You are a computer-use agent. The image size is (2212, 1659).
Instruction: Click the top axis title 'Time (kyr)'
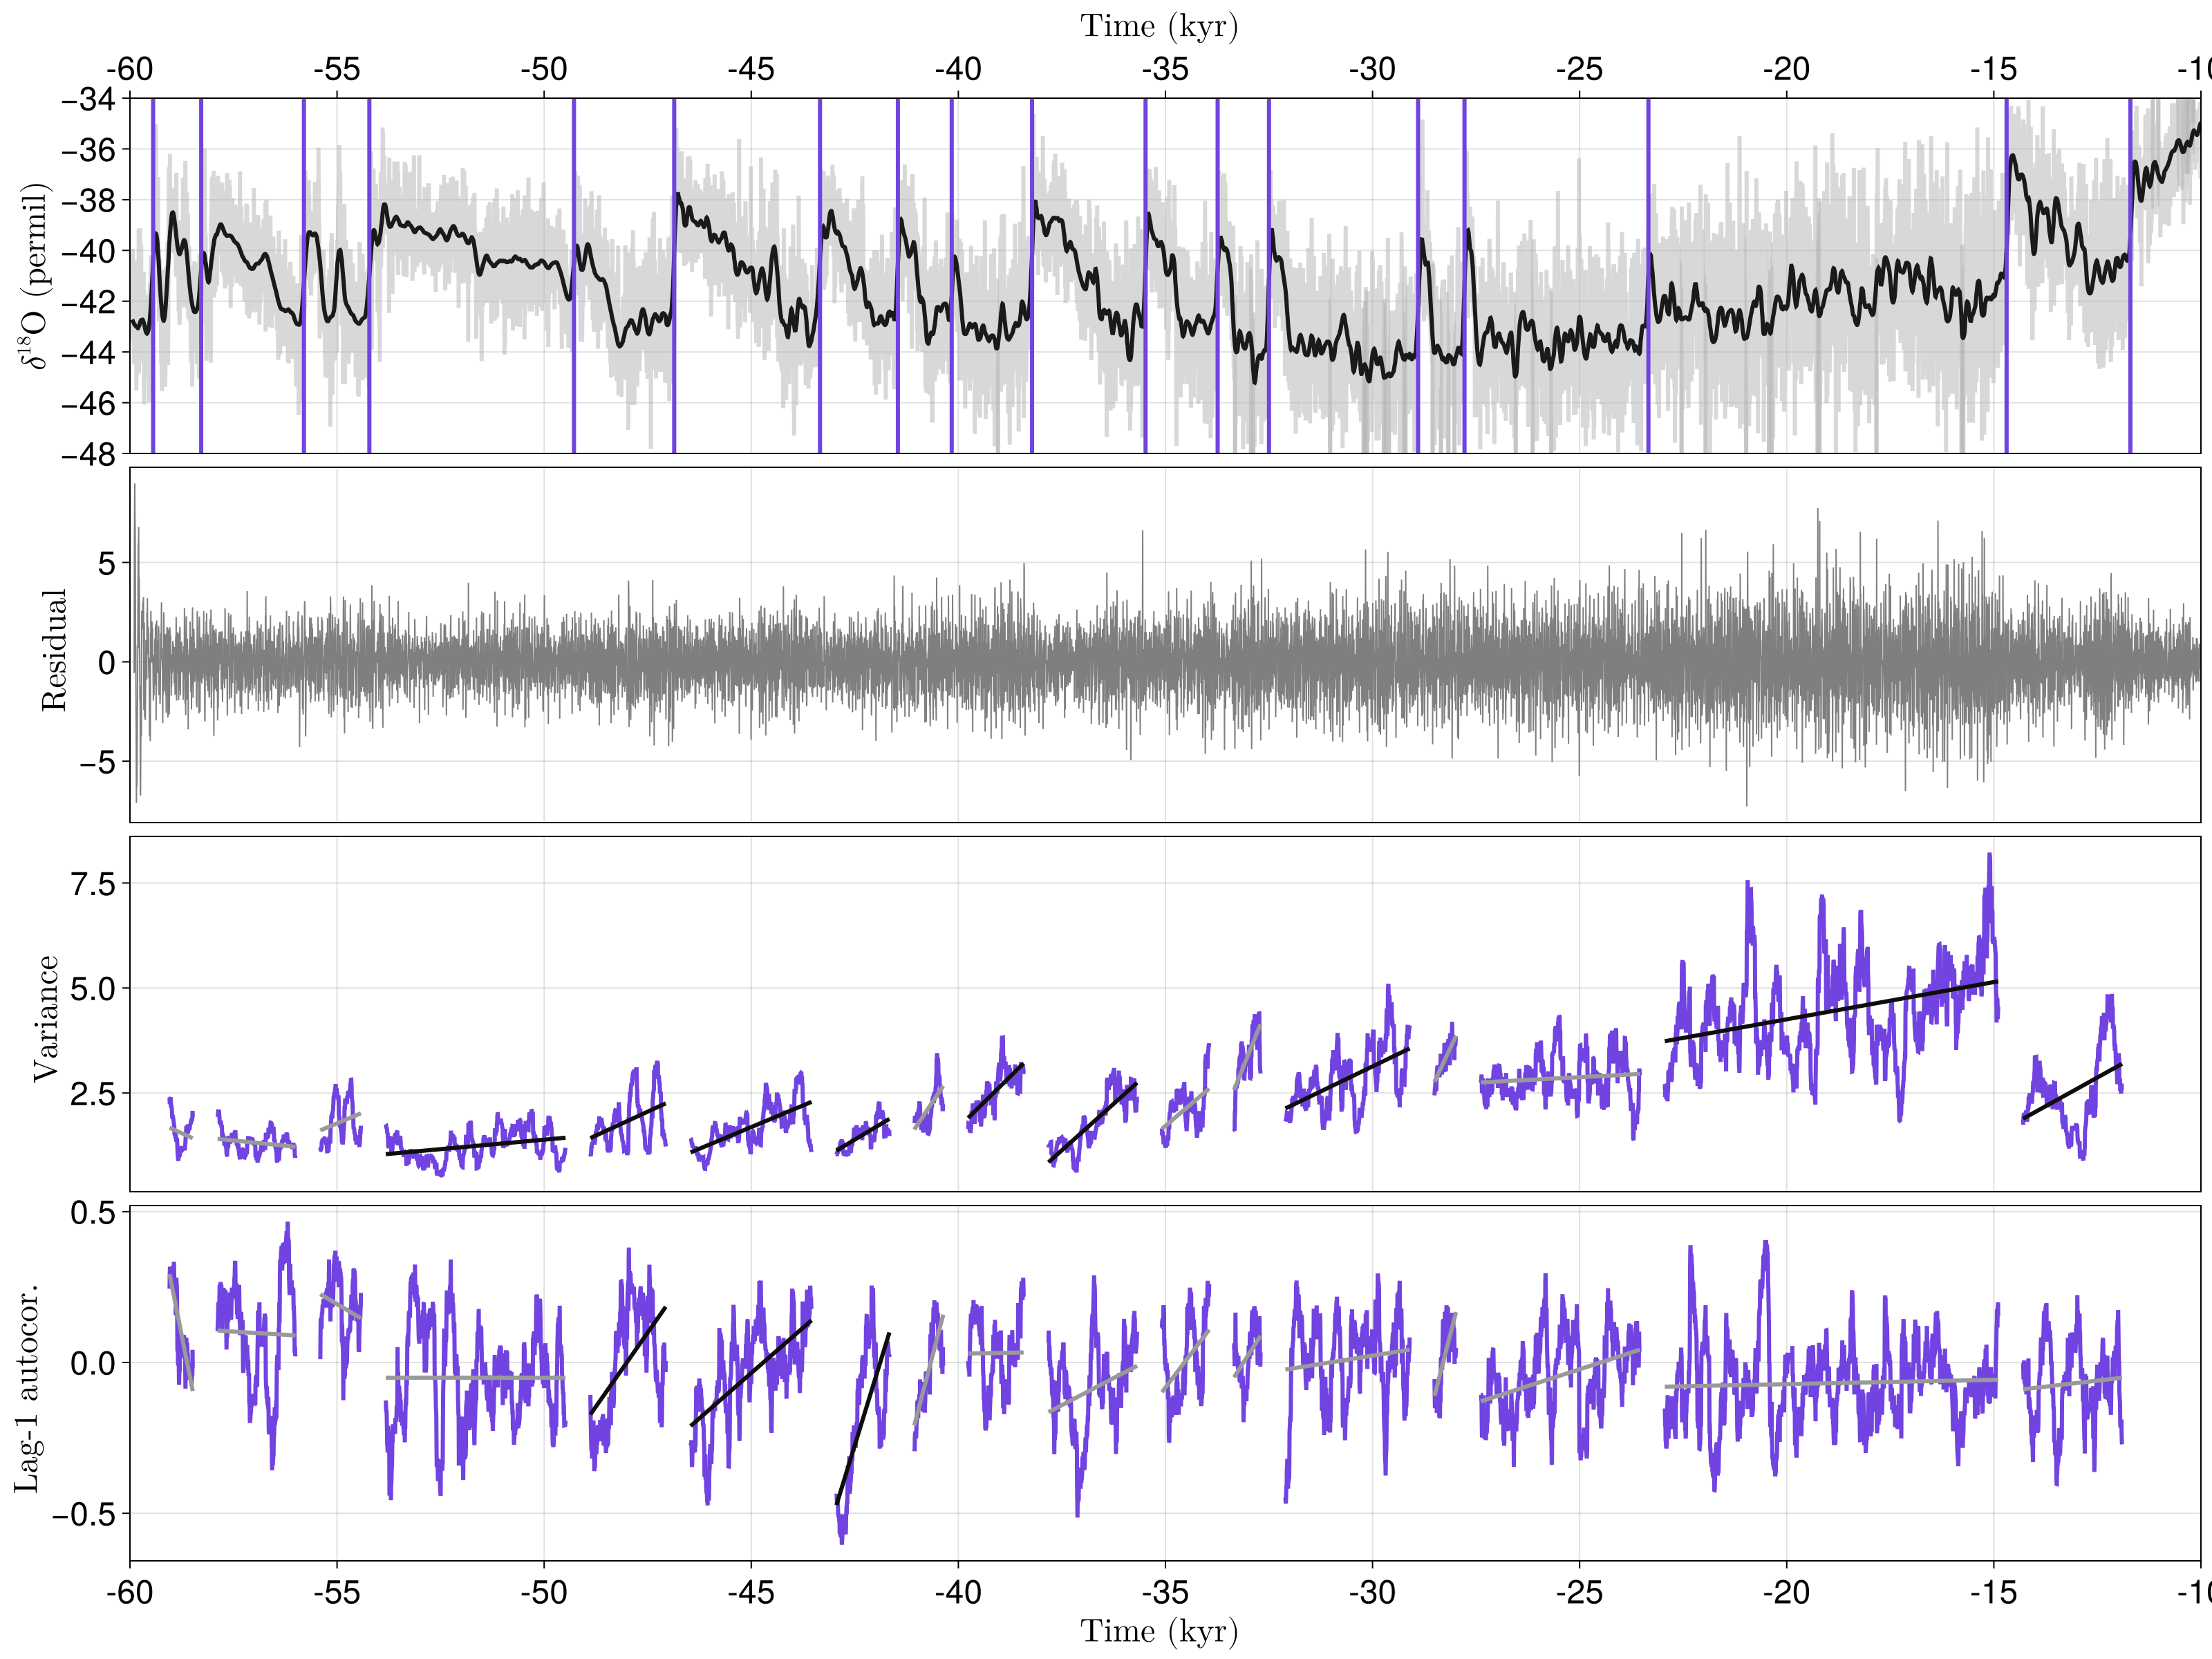click(x=1159, y=26)
